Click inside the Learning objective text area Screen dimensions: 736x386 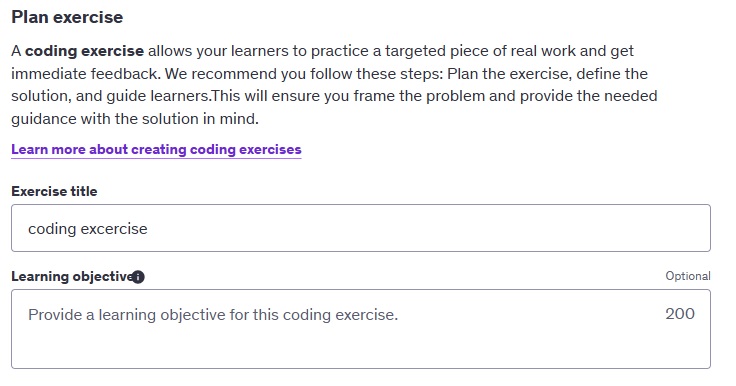tap(361, 329)
